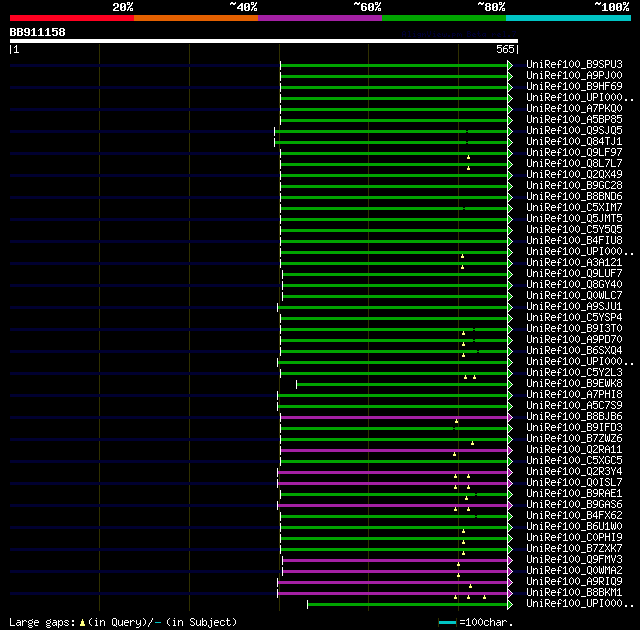Click the yellow gap marker under the Q8L7L7 bar
Viewport: 640px width, 630px height.
click(x=469, y=168)
